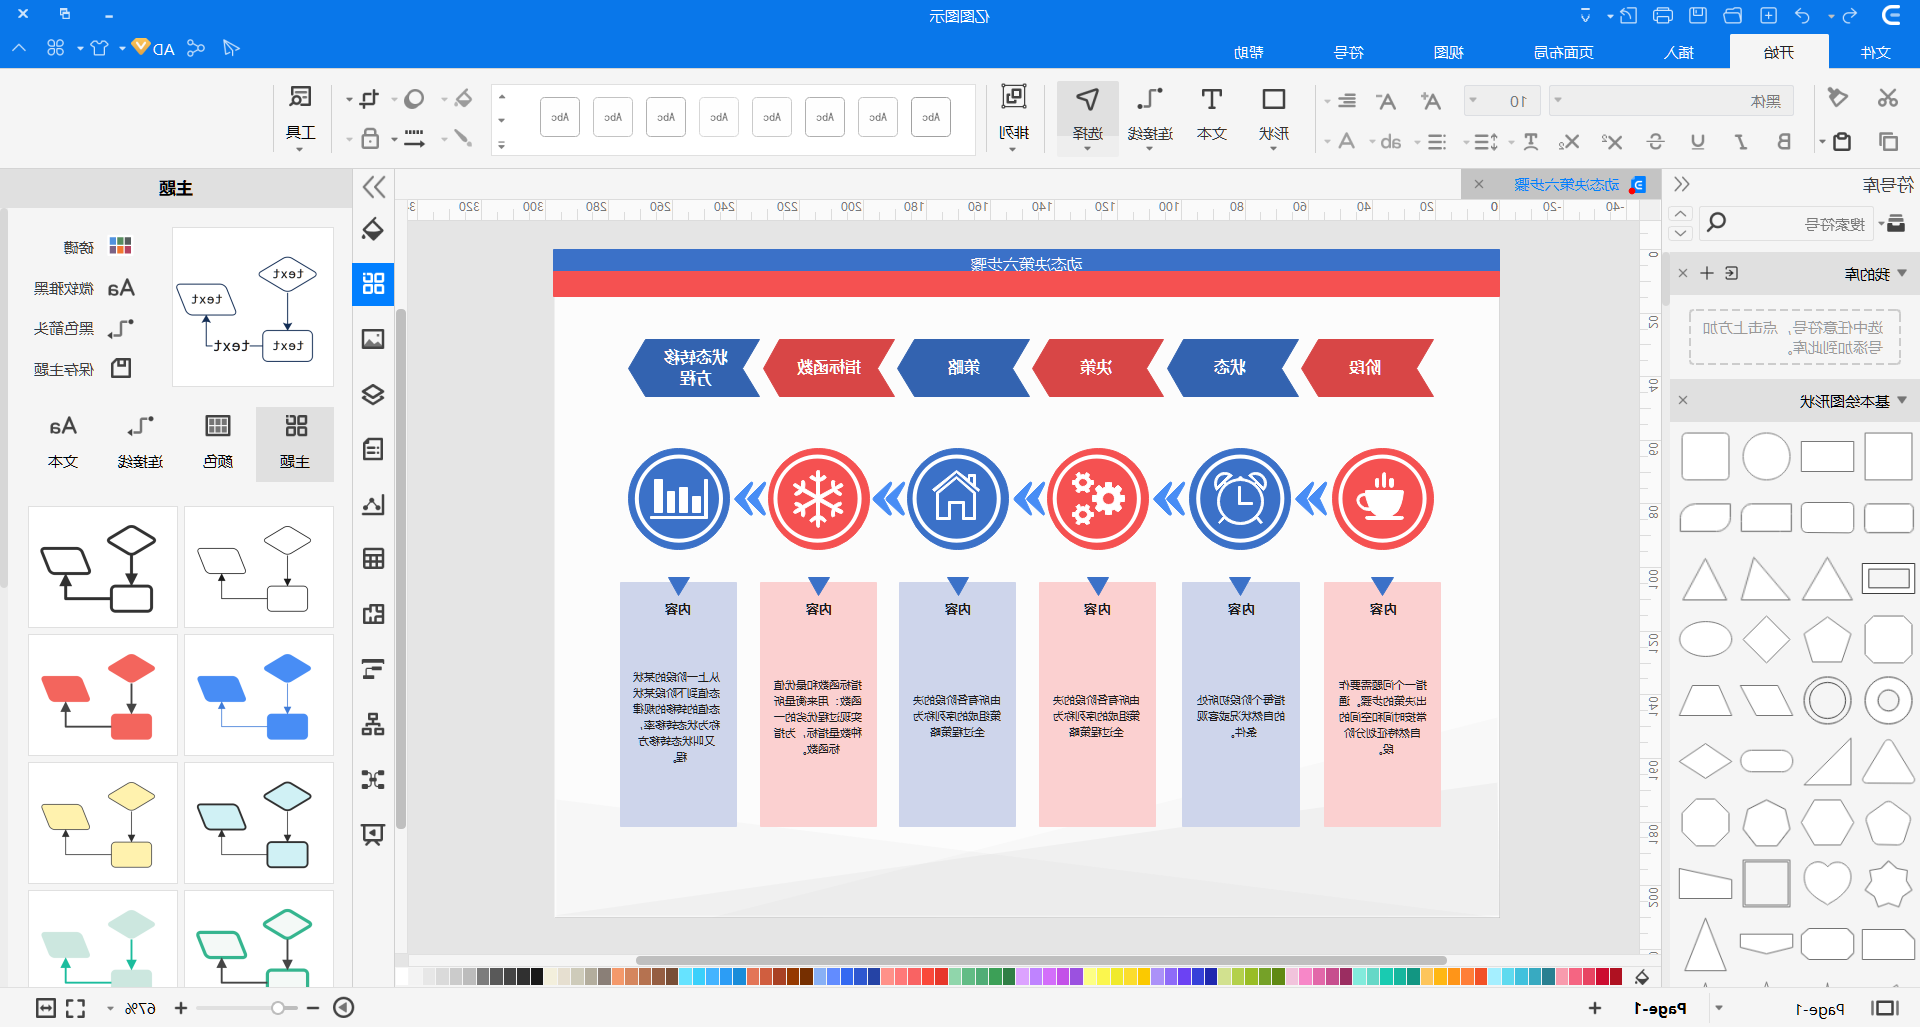Open the Arrange (排列) dropdown

(x=1014, y=118)
